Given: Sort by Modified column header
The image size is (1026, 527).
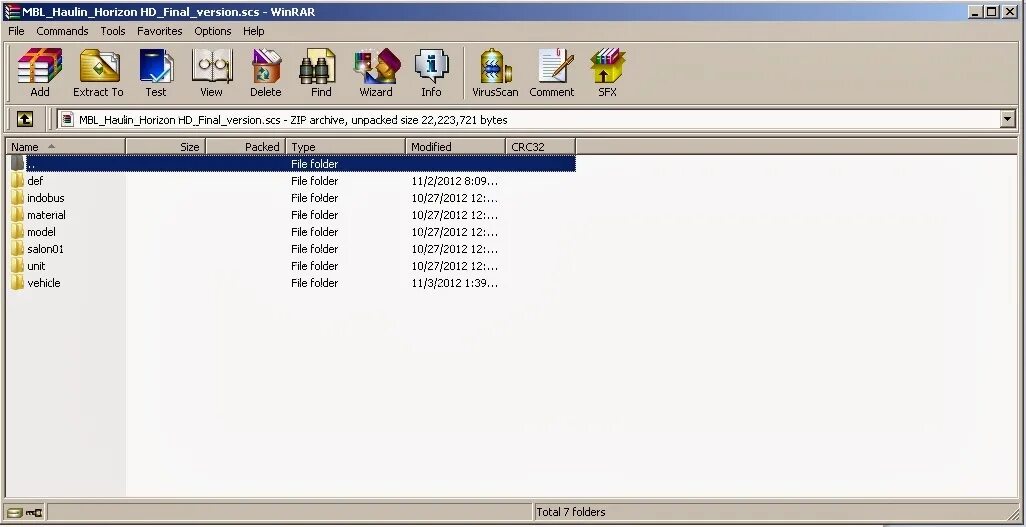Looking at the screenshot, I should pos(456,147).
